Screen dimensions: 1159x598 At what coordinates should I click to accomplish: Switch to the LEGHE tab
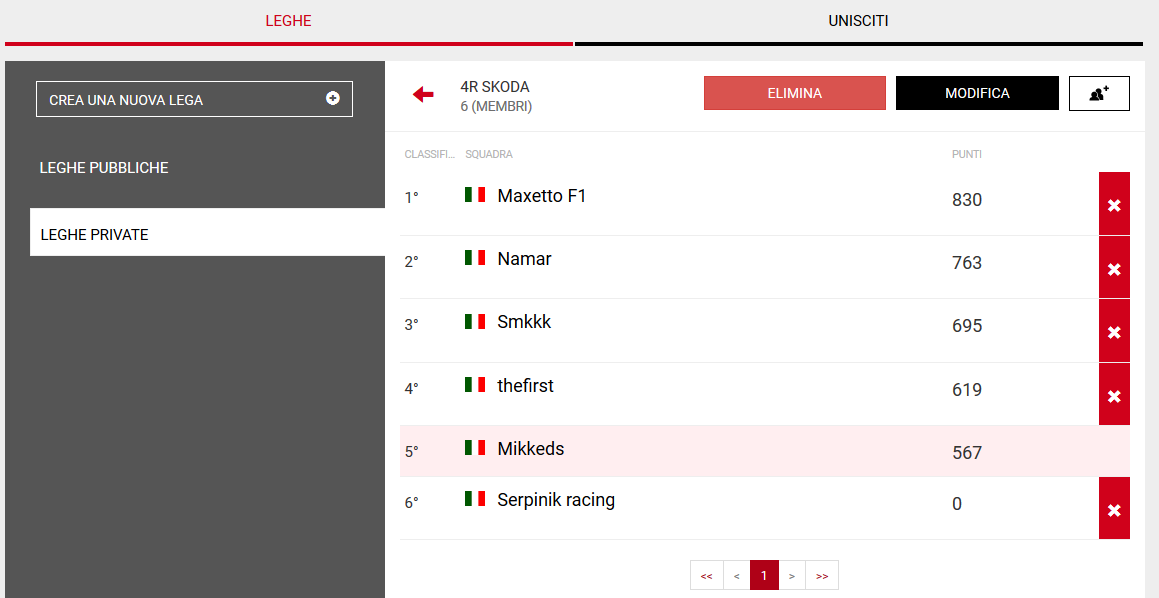(288, 21)
